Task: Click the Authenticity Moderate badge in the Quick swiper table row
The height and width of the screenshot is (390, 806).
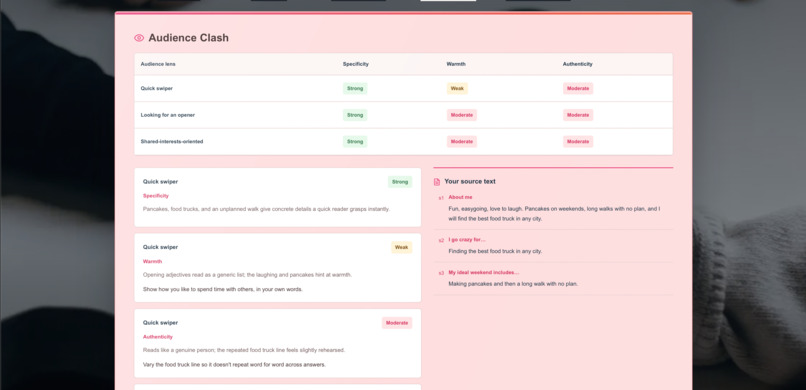Action: [578, 88]
